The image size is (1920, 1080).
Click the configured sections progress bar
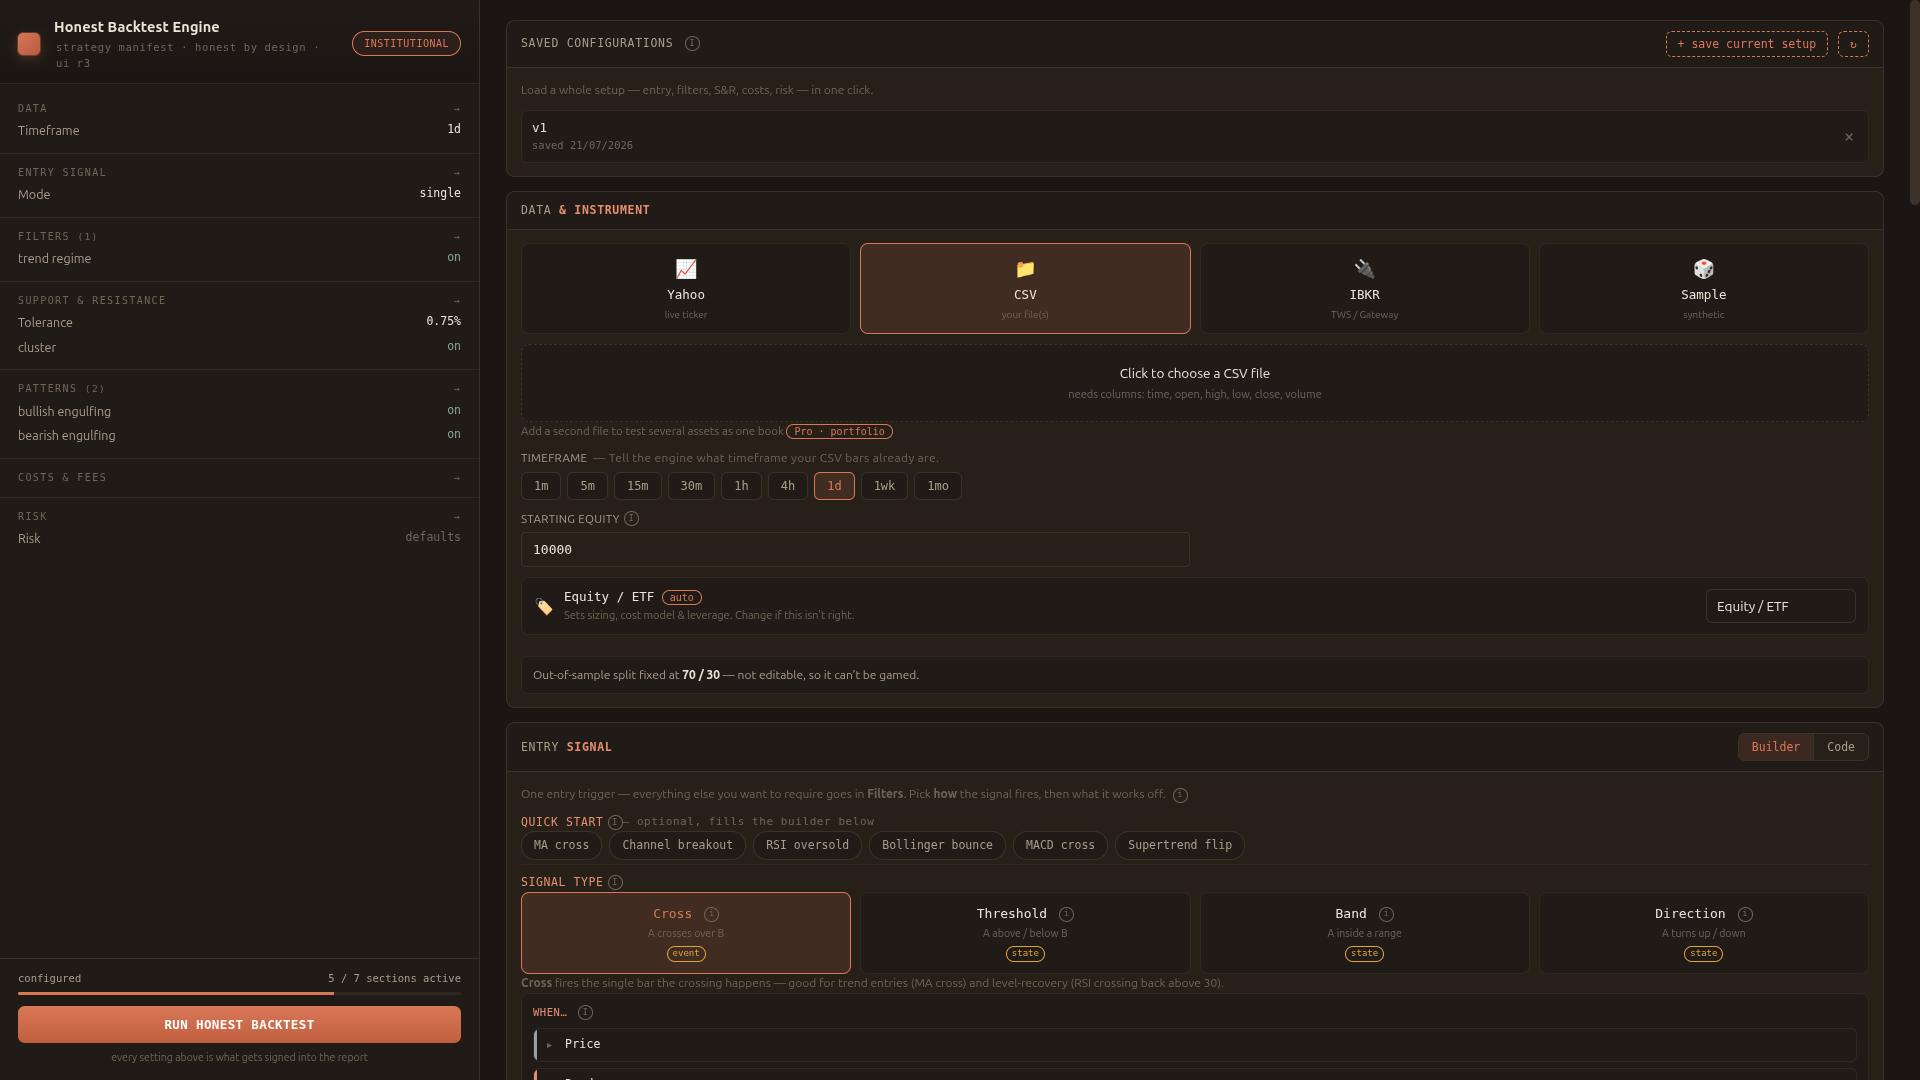[239, 994]
